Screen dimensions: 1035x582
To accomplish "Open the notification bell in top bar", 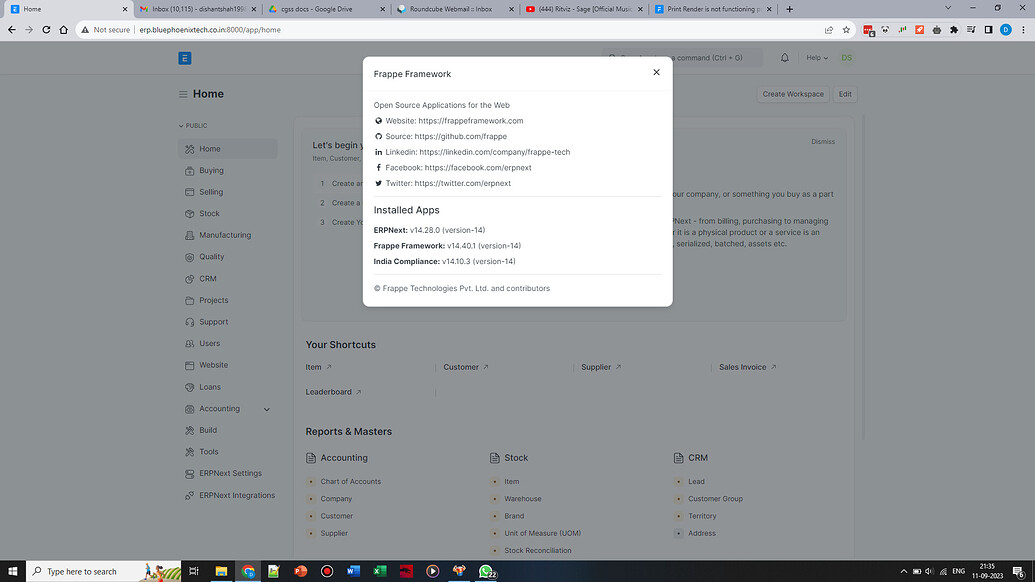I will (784, 57).
